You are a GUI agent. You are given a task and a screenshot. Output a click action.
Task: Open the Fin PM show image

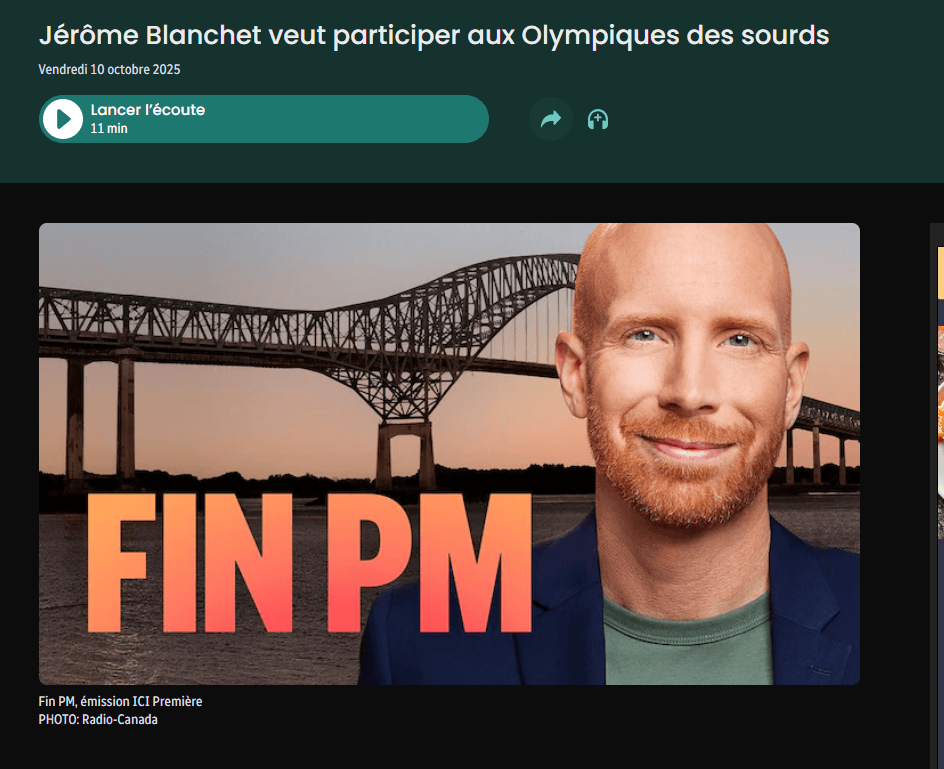click(449, 453)
